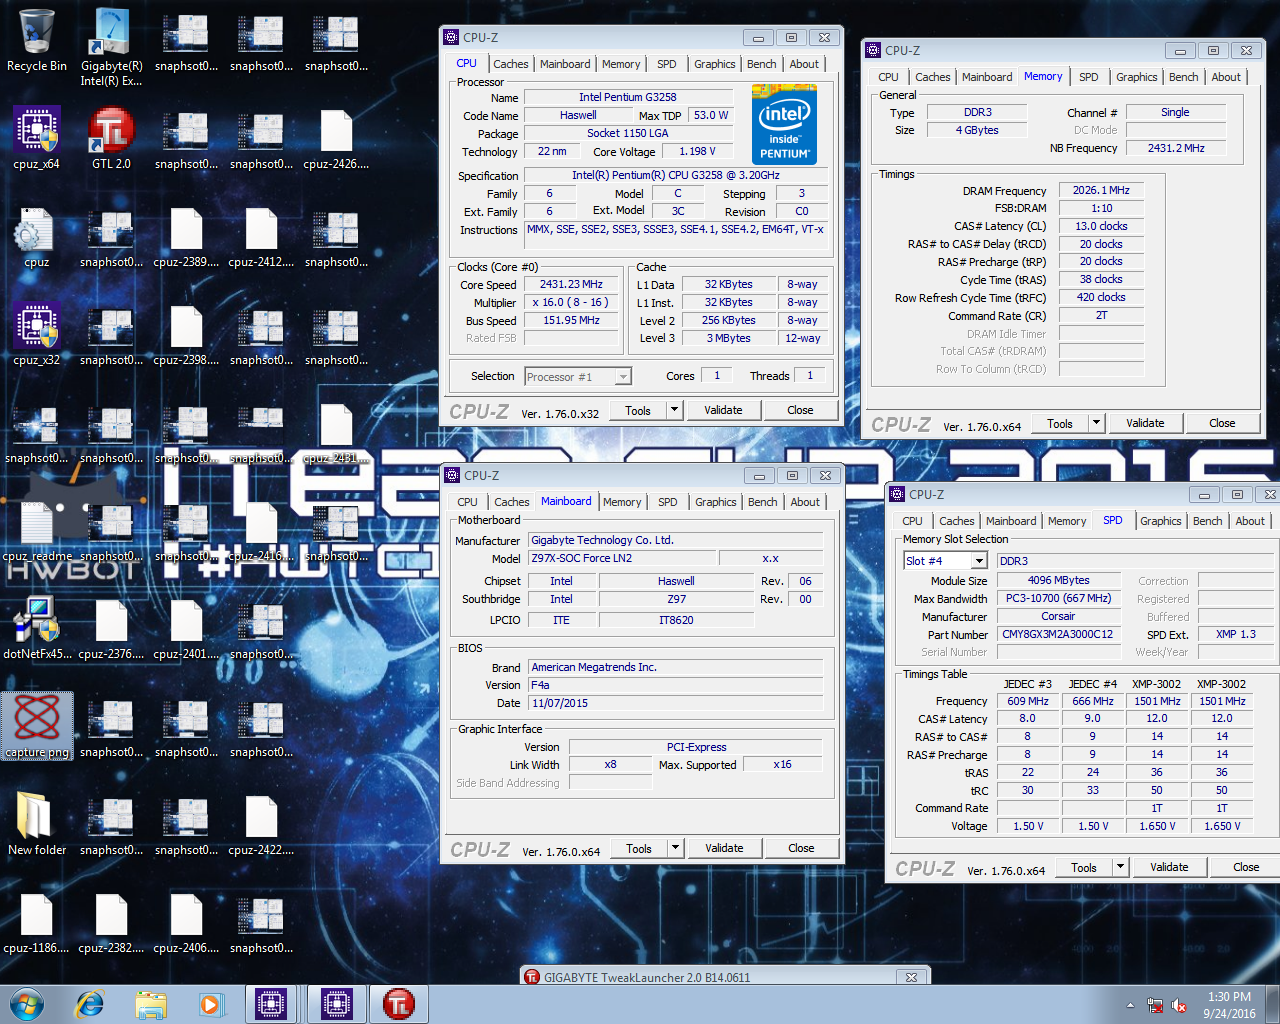The image size is (1280, 1024).
Task: Close the GIGABYTE TweakLauncher window
Action: pyautogui.click(x=910, y=977)
